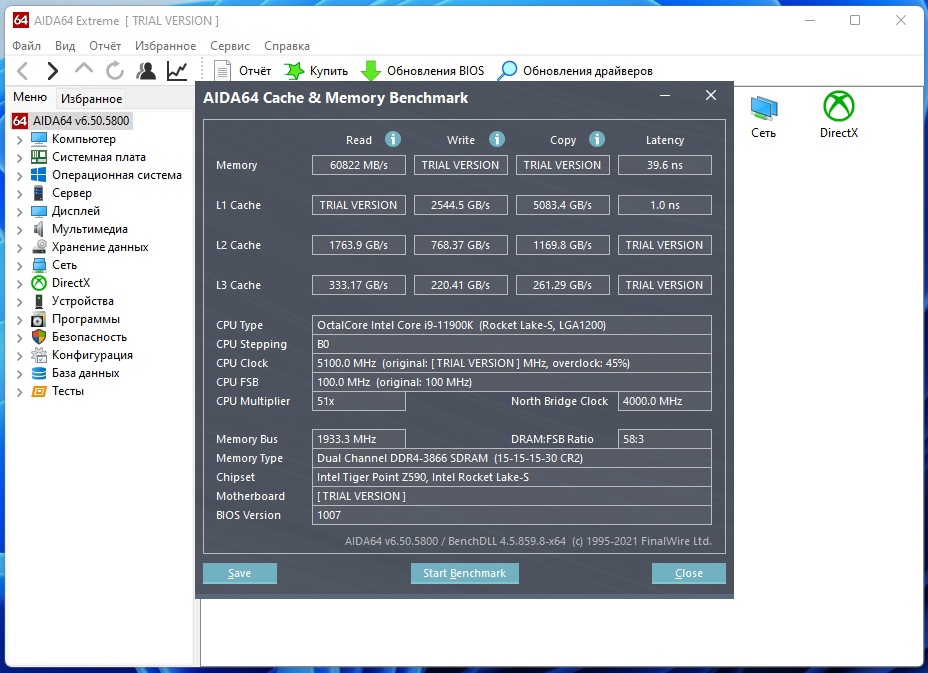
Task: Expand the Программы tree node
Action: pyautogui.click(x=20, y=320)
